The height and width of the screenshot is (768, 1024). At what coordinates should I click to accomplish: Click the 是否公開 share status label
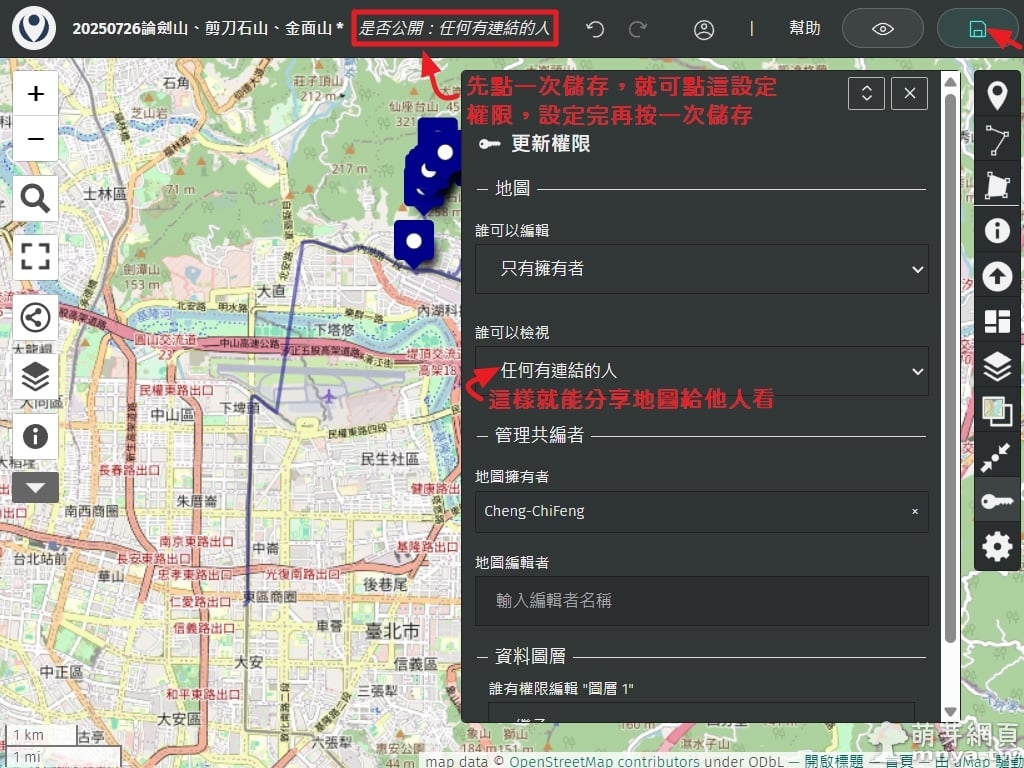click(x=455, y=29)
